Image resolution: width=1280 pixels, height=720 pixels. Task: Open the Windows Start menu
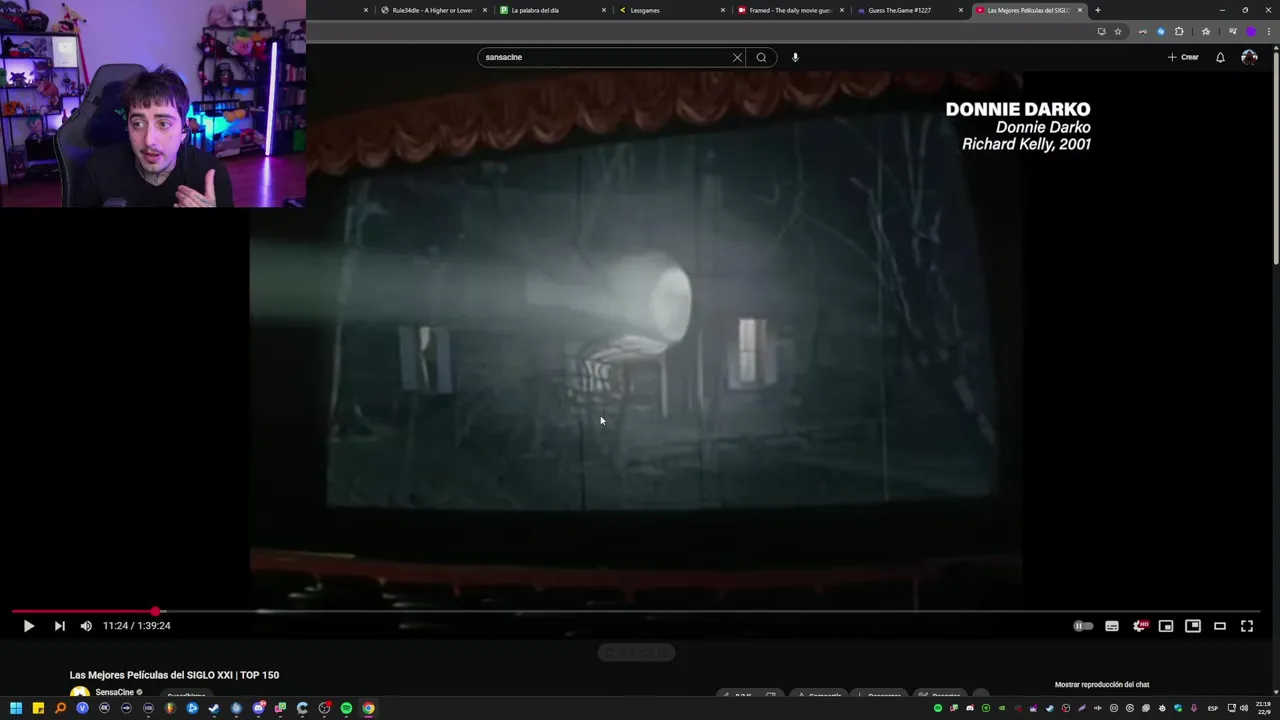coord(15,708)
